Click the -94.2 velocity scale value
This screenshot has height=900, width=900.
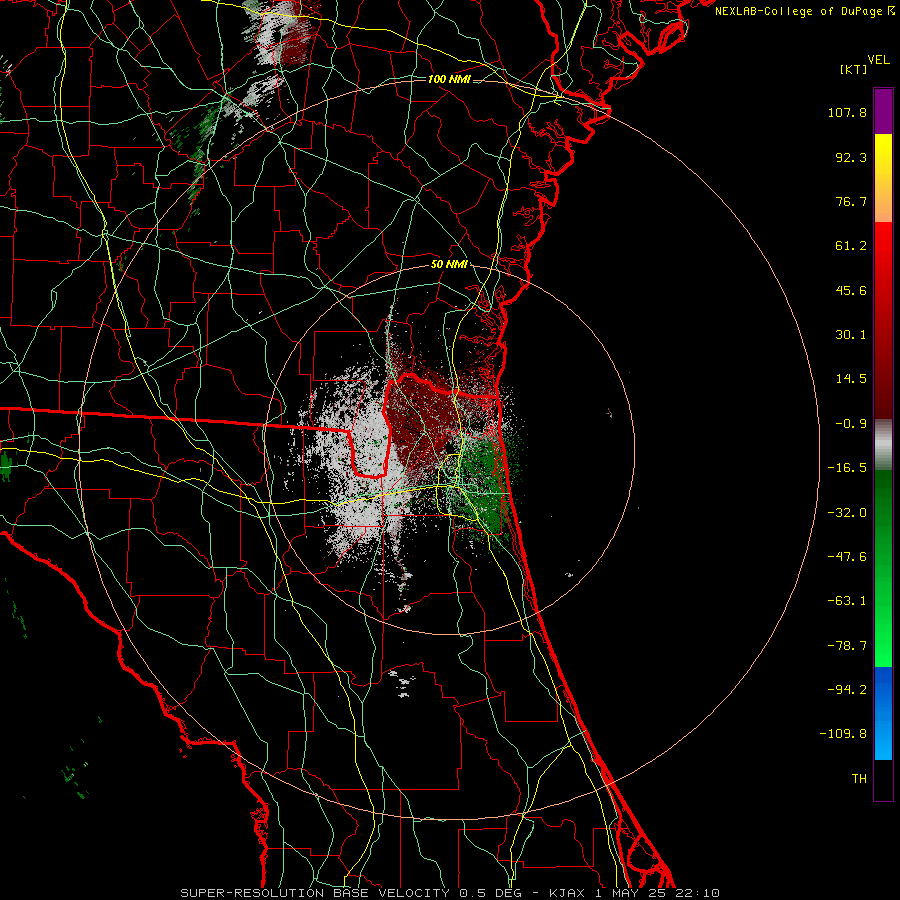(847, 690)
